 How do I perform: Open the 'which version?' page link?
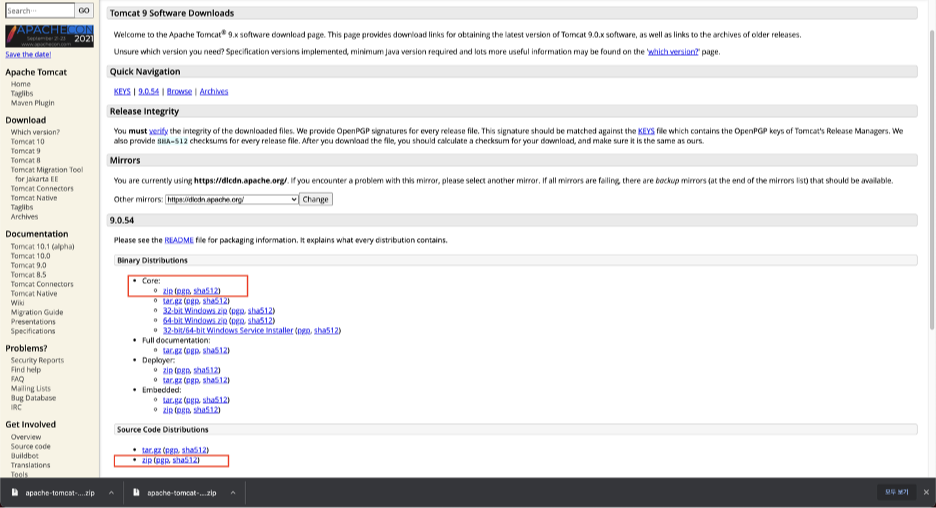(673, 52)
